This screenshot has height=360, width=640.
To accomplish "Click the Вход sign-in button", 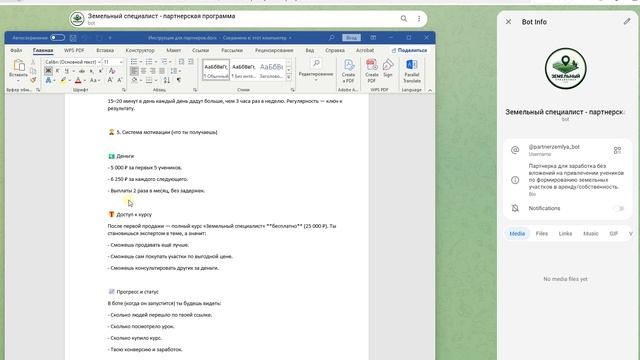I will pos(351,38).
